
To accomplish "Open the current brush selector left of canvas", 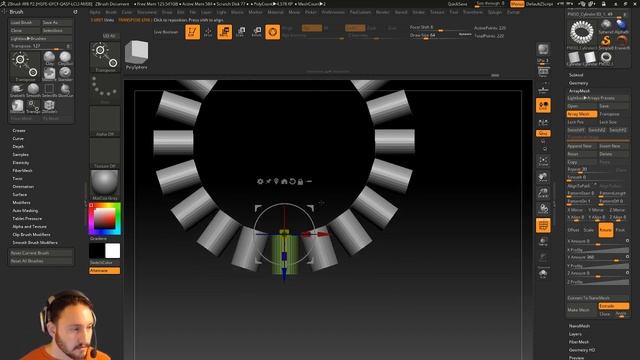I will pyautogui.click(x=105, y=57).
